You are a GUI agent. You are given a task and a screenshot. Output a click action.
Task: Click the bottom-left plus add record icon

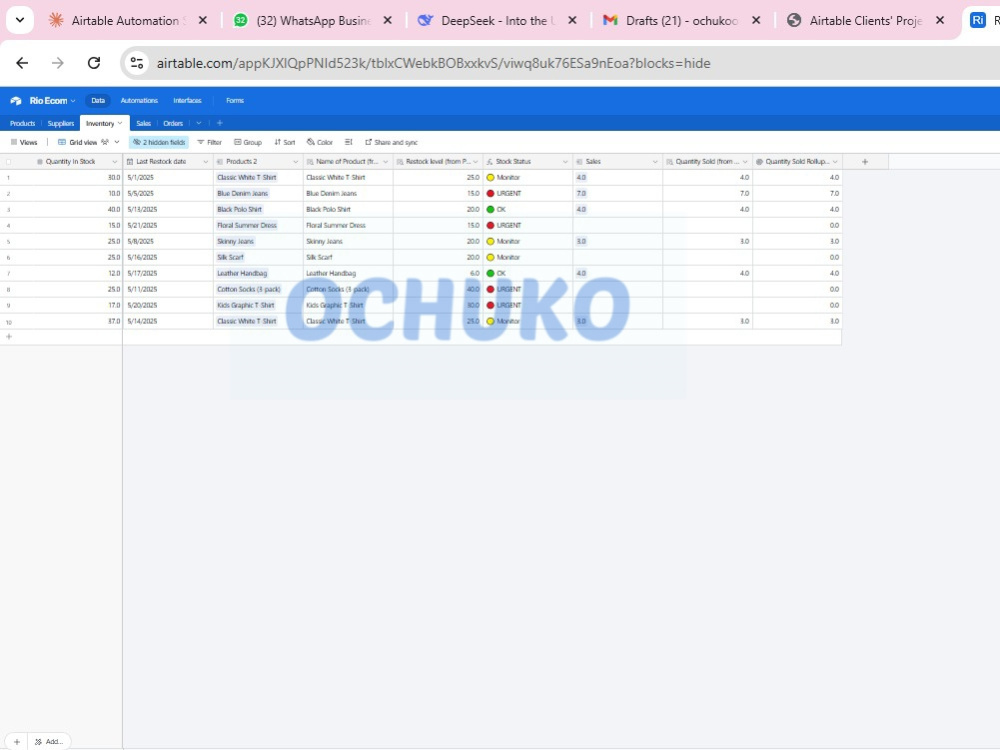point(17,742)
